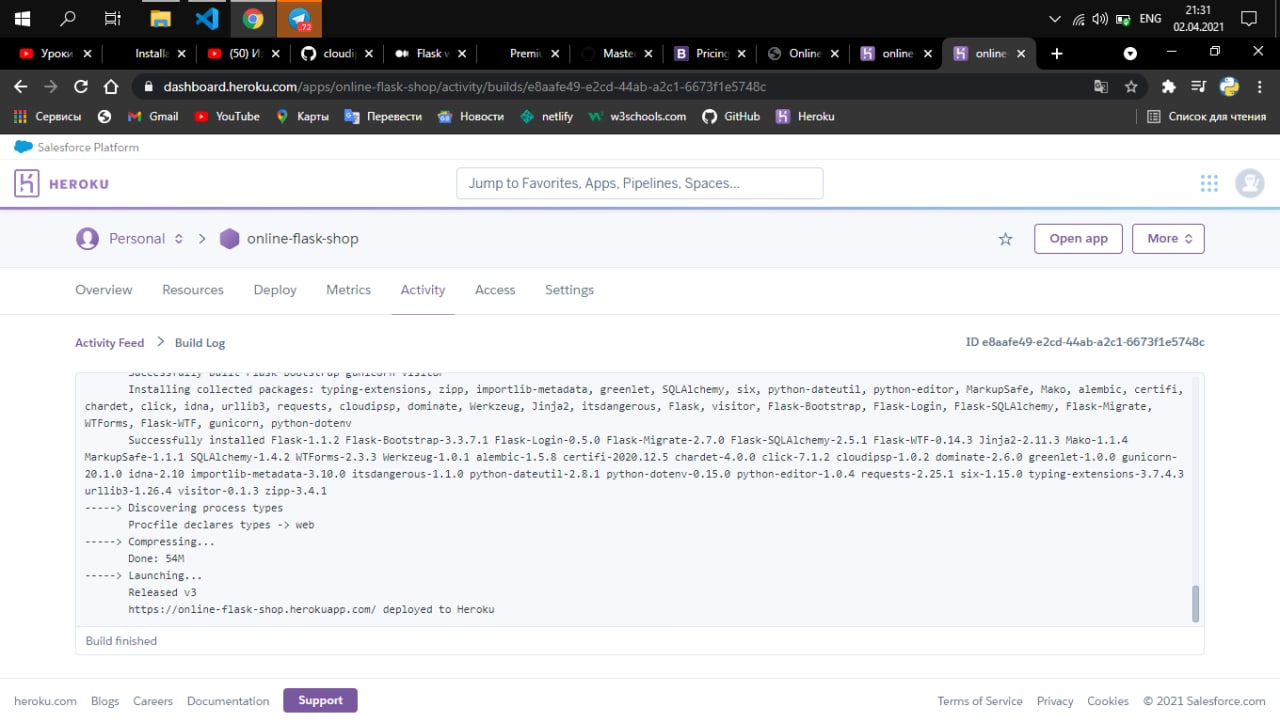The height and width of the screenshot is (722, 1280).
Task: Click the volume speaker tray icon
Action: pos(1100,18)
